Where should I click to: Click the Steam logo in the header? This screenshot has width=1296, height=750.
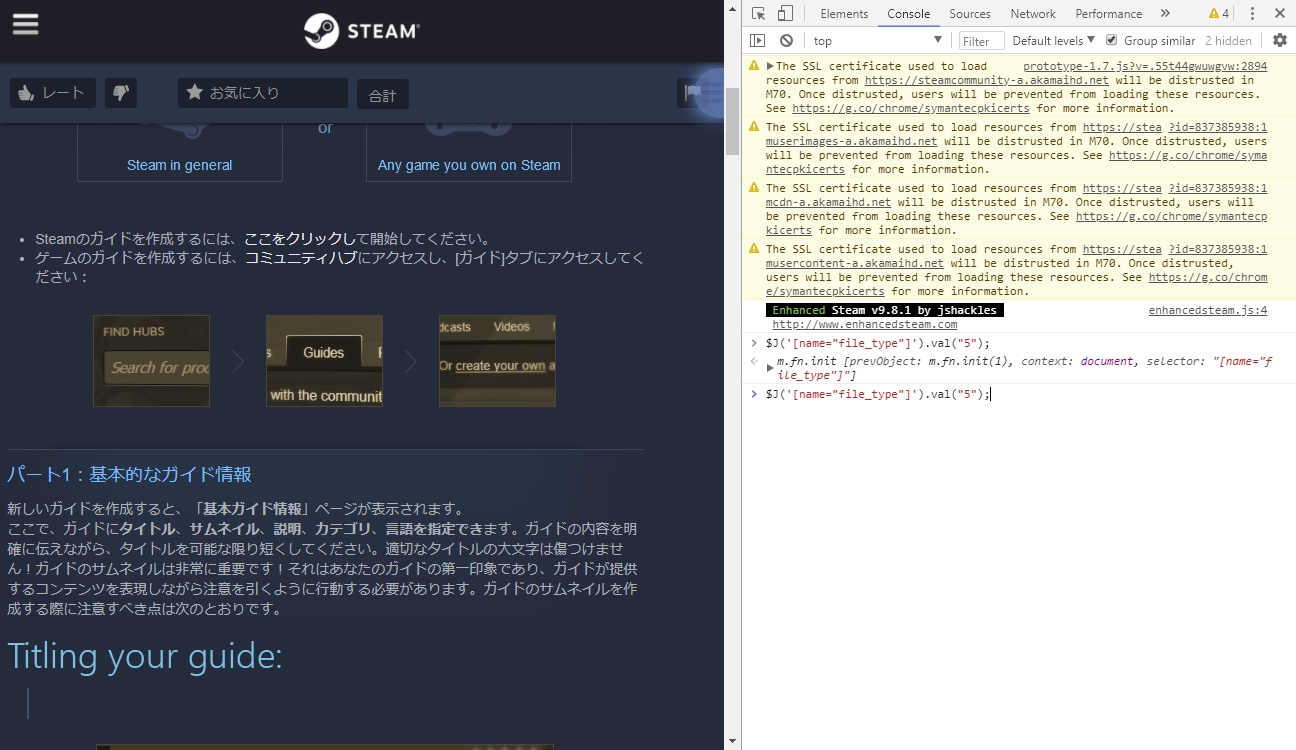(362, 31)
